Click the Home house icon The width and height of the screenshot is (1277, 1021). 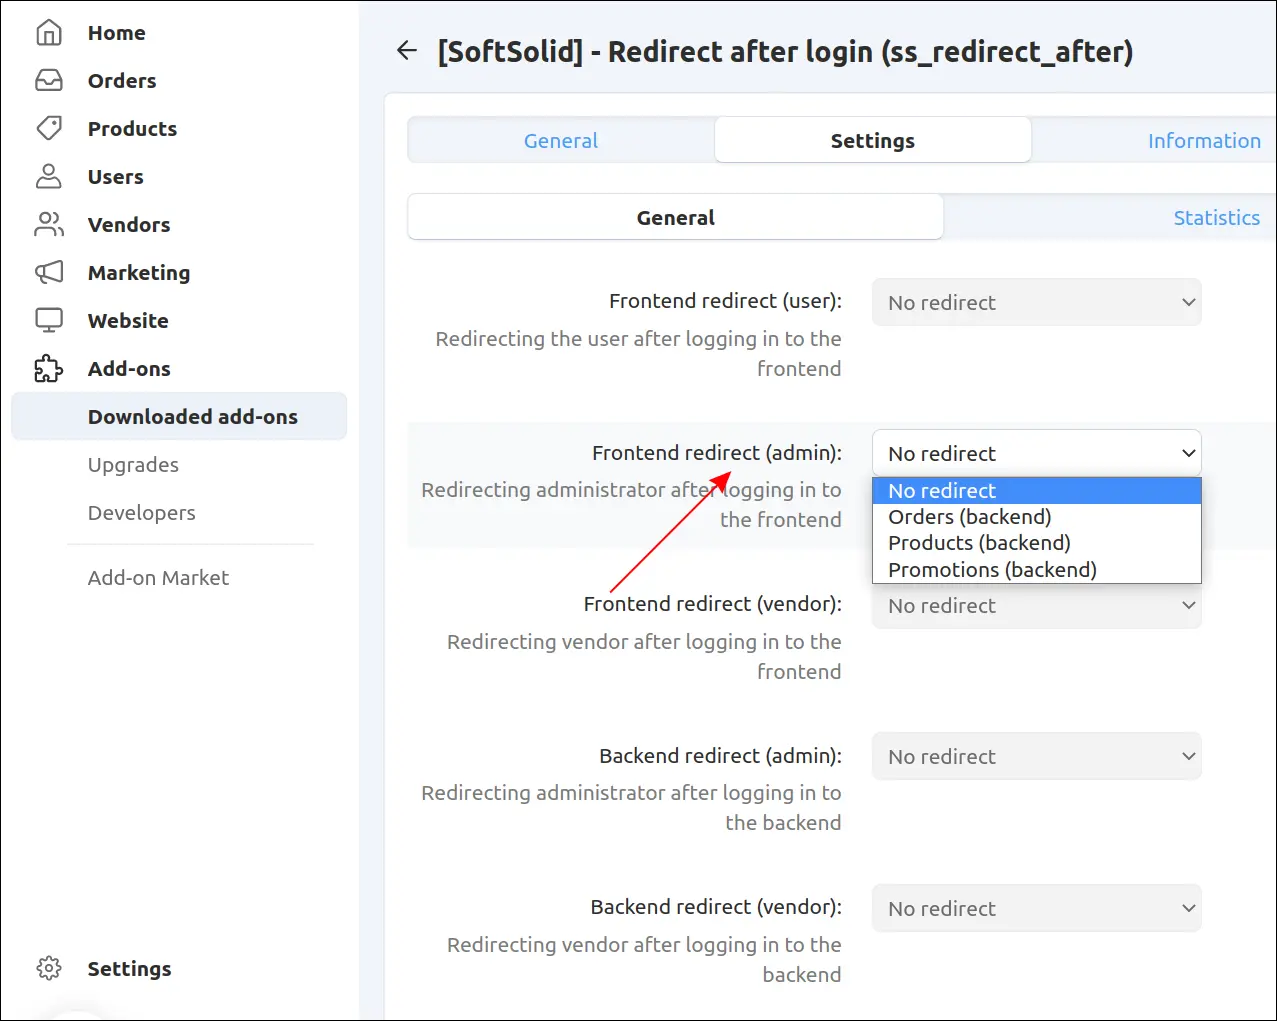click(49, 33)
